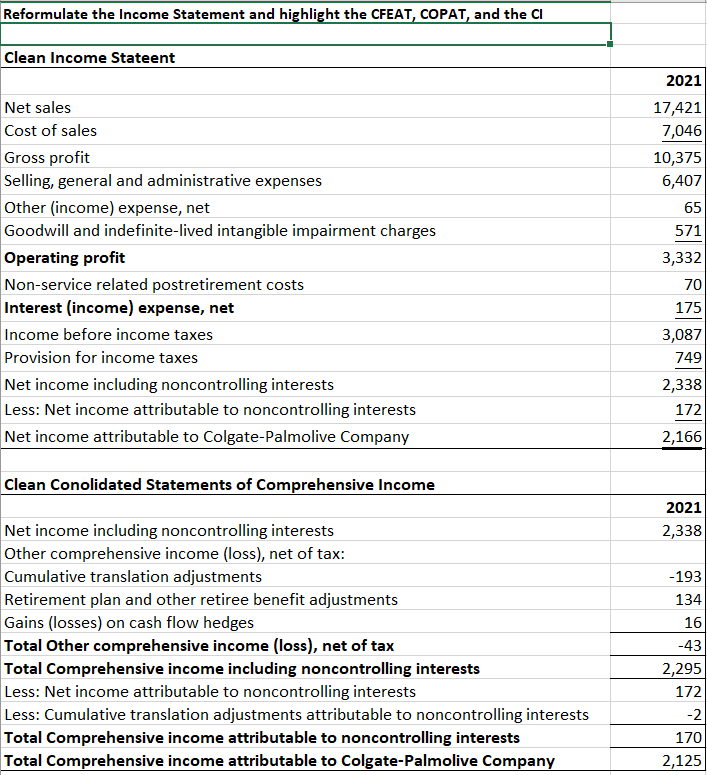Click the cash flow hedges value 16
The image size is (707, 775).
tap(658, 622)
